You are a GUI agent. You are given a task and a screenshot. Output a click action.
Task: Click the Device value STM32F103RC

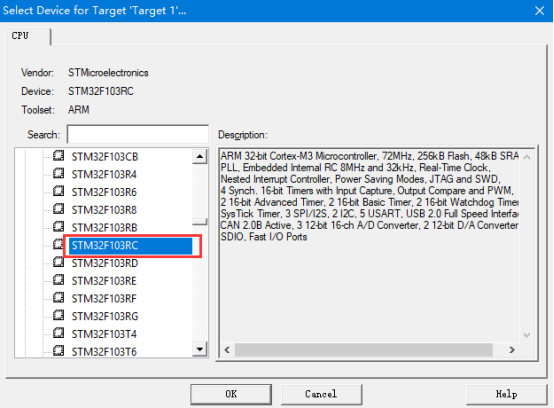[101, 91]
